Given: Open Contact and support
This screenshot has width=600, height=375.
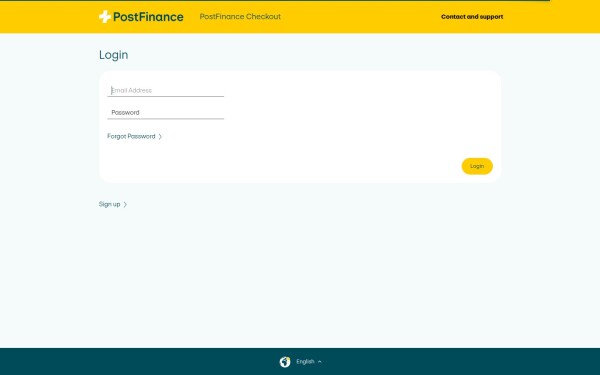Looking at the screenshot, I should pyautogui.click(x=472, y=17).
